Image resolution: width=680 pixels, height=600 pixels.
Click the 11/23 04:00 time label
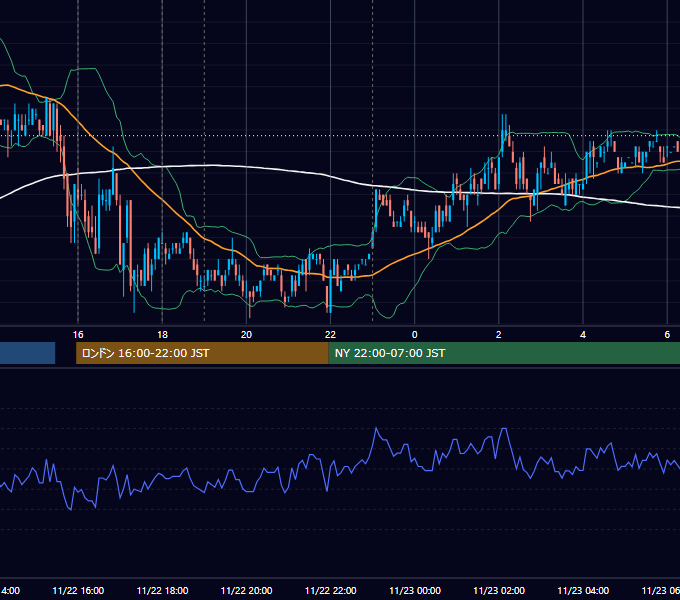583,591
